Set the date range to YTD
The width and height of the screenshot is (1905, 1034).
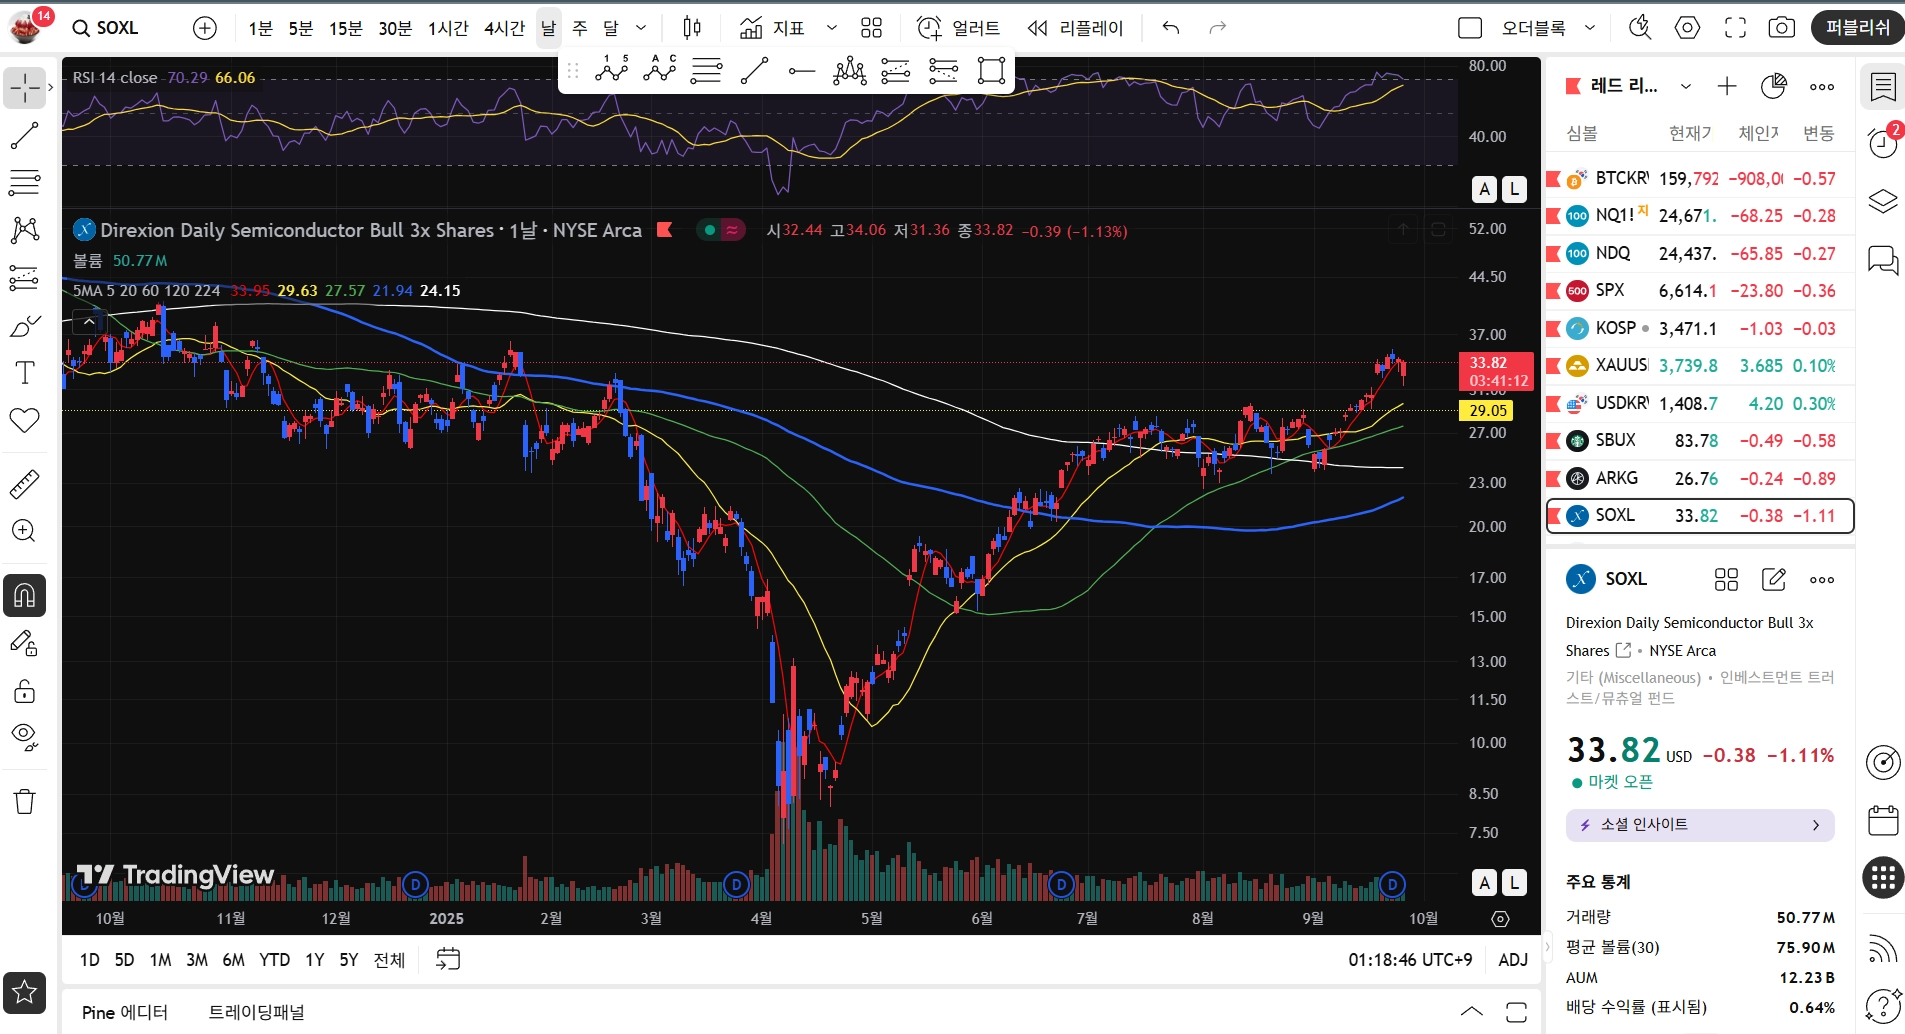point(274,960)
